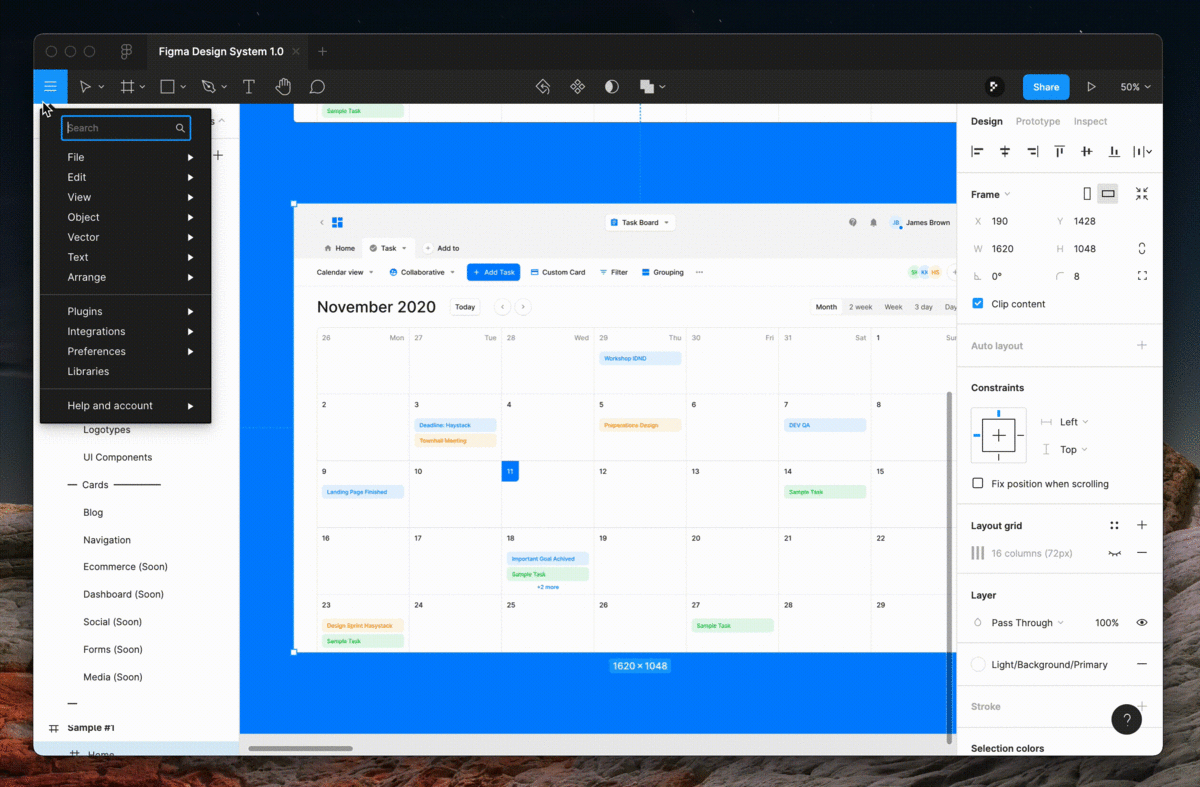The height and width of the screenshot is (787, 1200).
Task: Click the Mask contrast icon in toolbar
Action: point(612,87)
